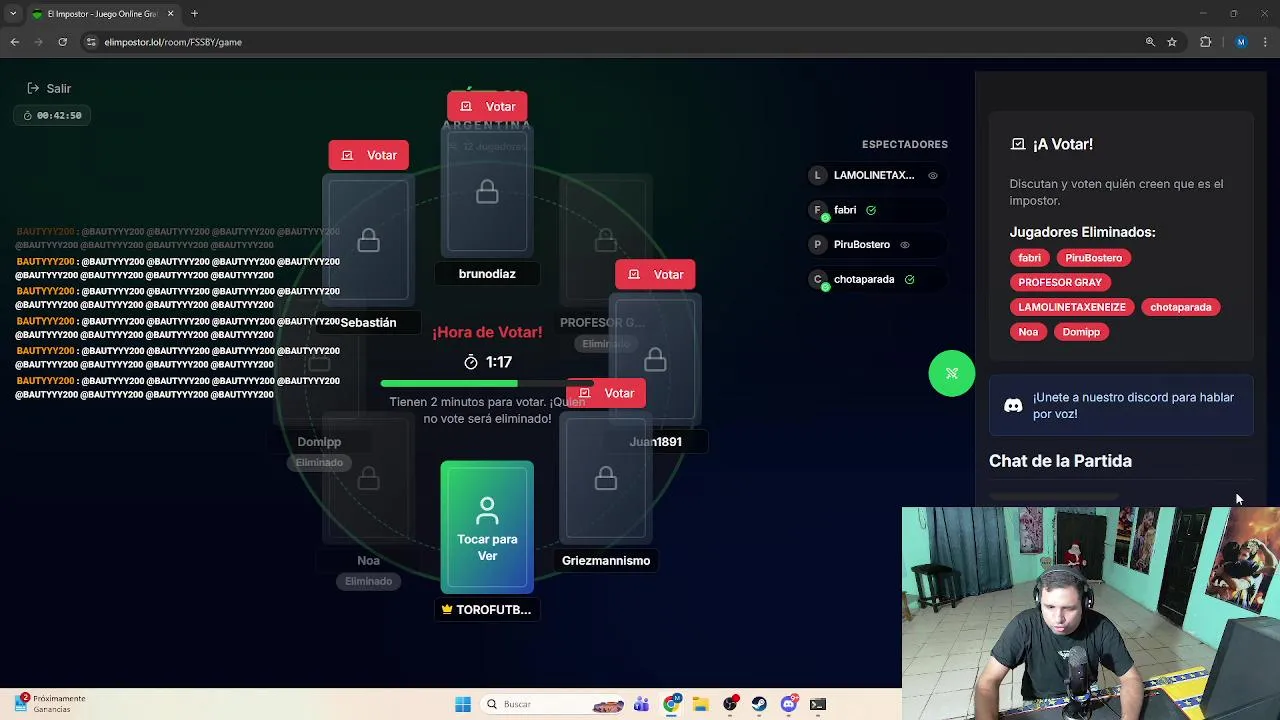Click the voting time progress bar
Image resolution: width=1280 pixels, height=720 pixels.
click(487, 384)
